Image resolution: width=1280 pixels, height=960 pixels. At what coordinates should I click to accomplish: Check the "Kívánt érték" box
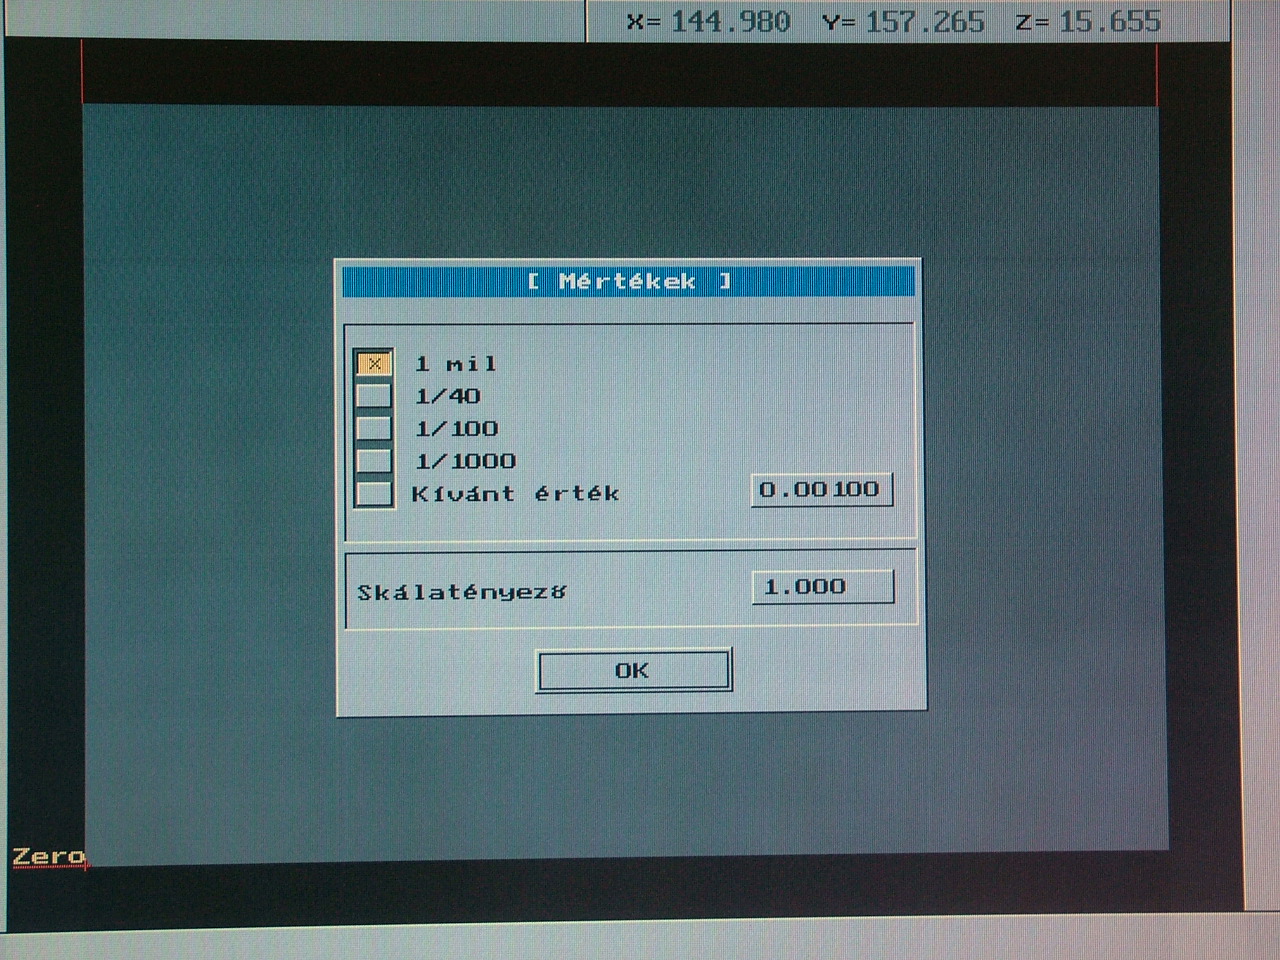[x=374, y=494]
